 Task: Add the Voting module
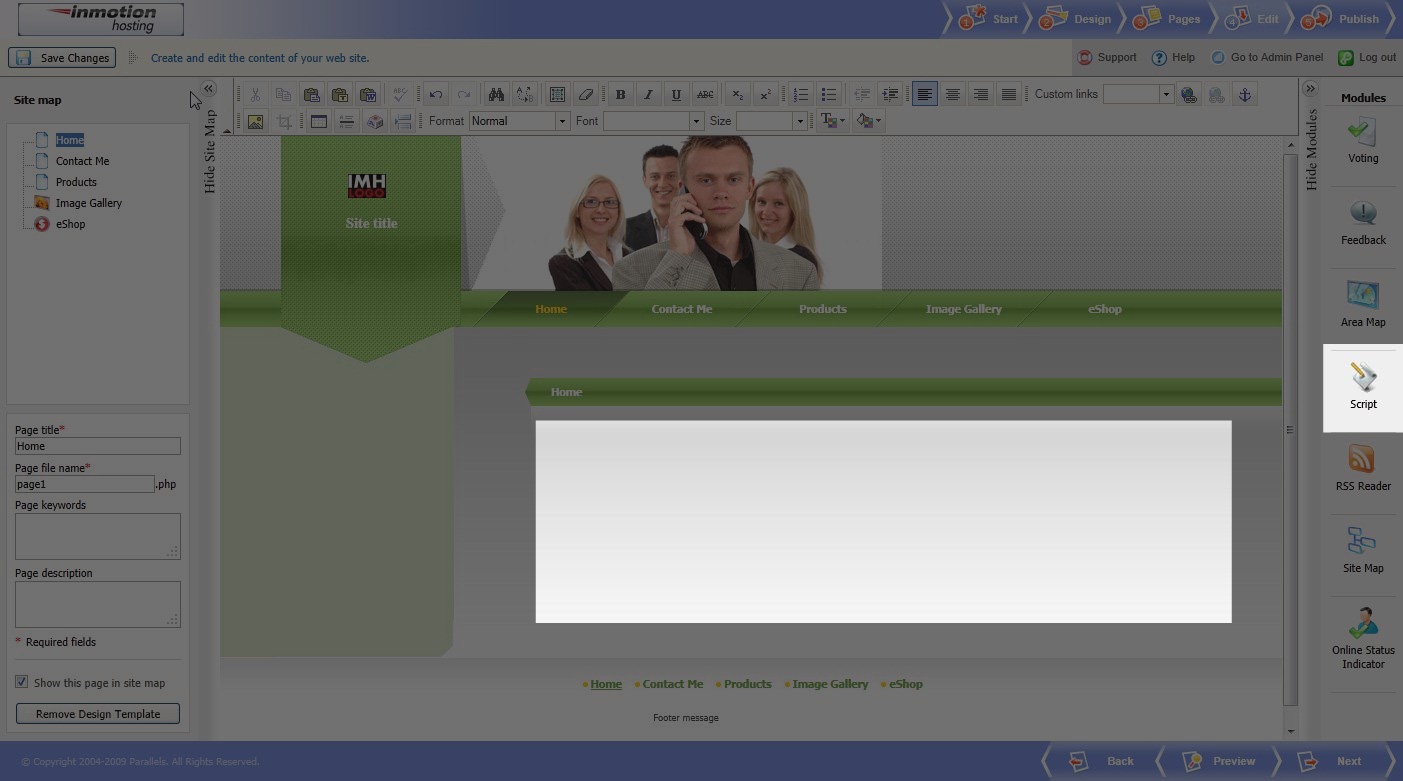tap(1363, 139)
